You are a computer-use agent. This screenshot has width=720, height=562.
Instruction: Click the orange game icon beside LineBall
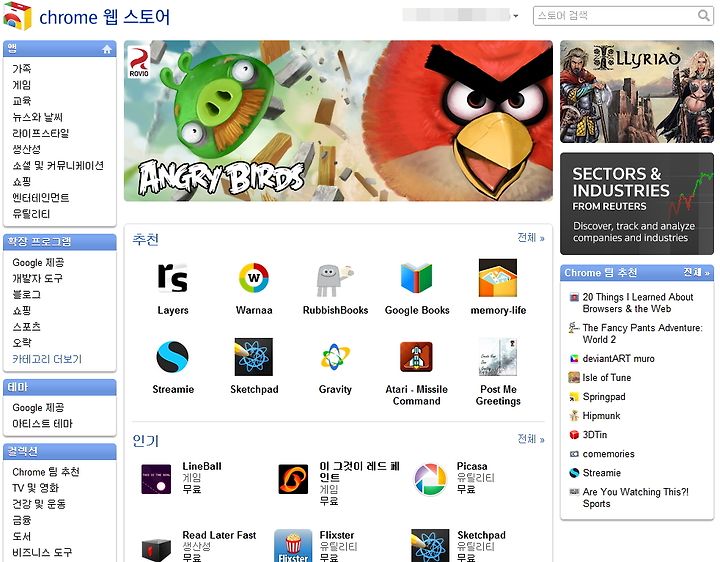pos(293,479)
